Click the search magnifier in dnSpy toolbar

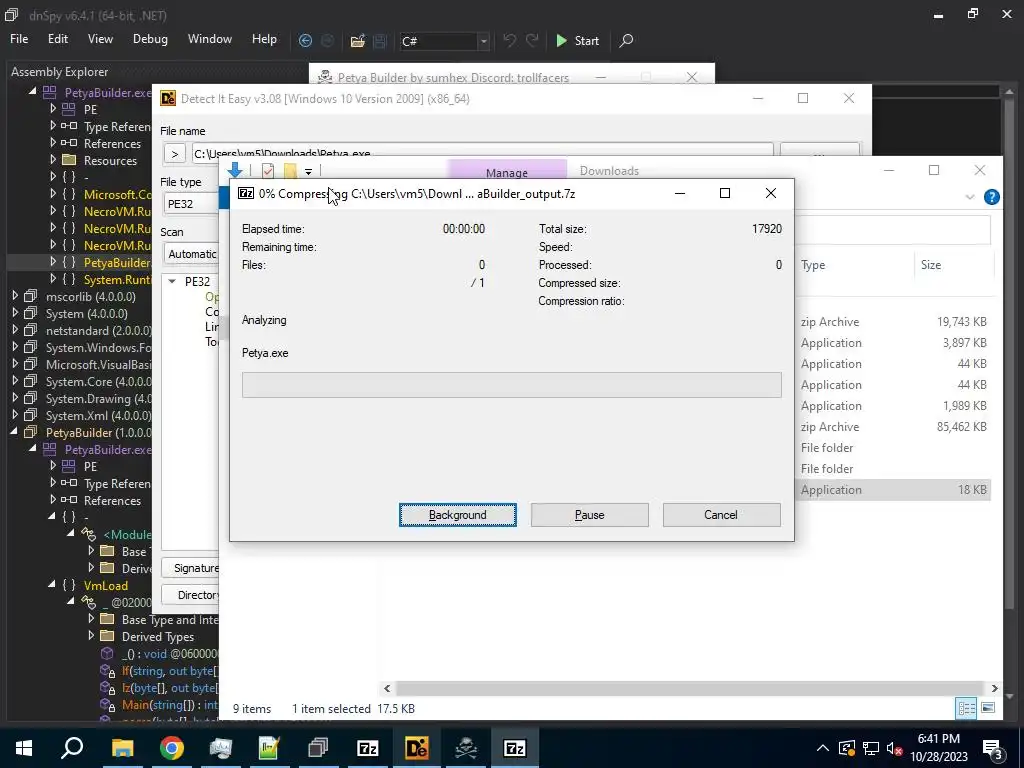[x=626, y=40]
